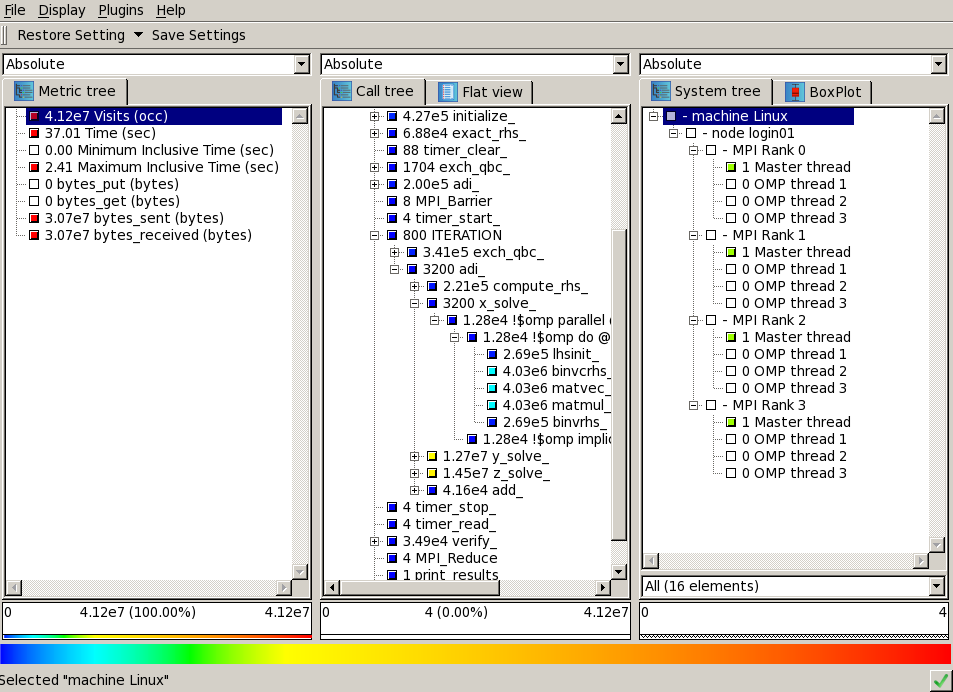Screen dimensions: 953x692
Task: Click the red square beside Time (sec)
Action: (x=34, y=133)
